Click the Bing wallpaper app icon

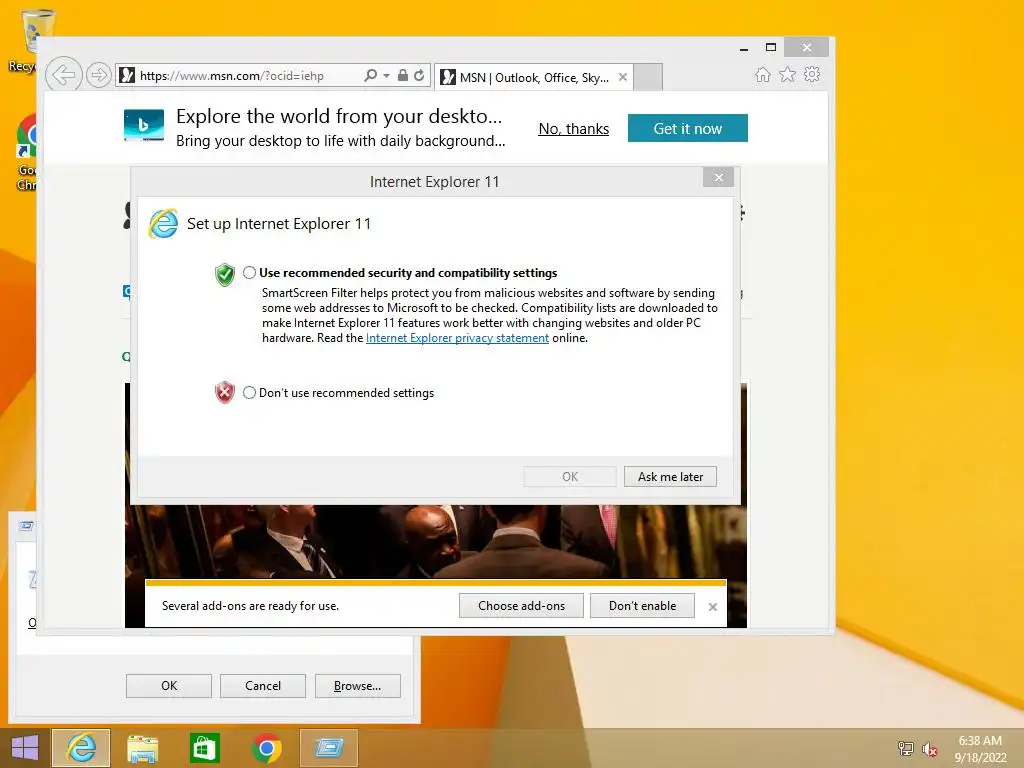[144, 125]
